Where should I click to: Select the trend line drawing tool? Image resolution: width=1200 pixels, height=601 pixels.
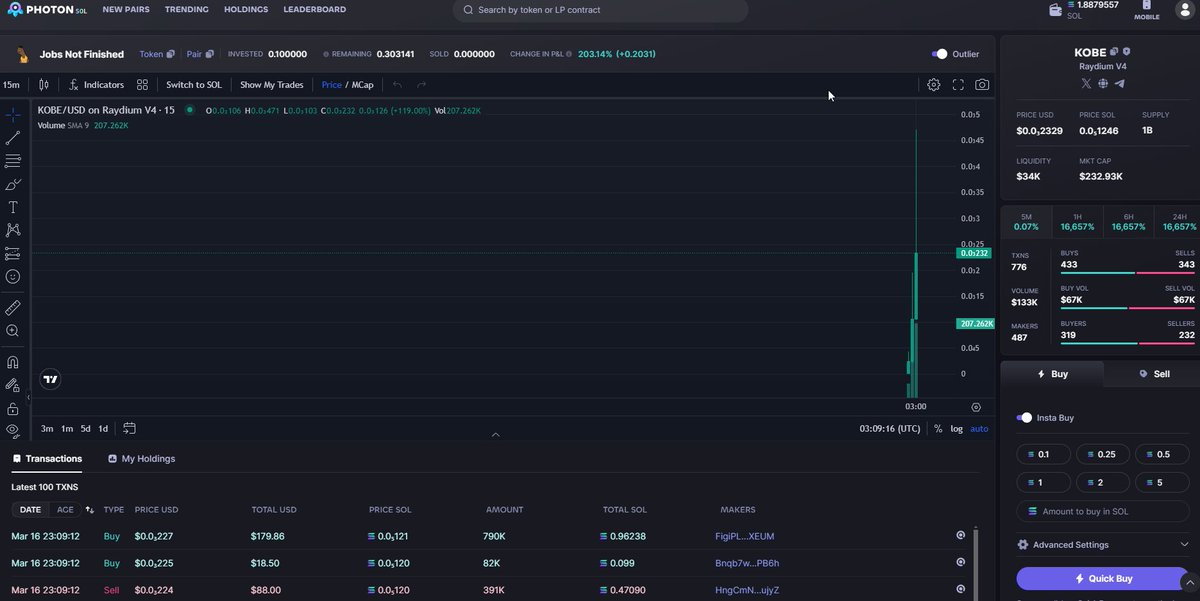point(13,138)
